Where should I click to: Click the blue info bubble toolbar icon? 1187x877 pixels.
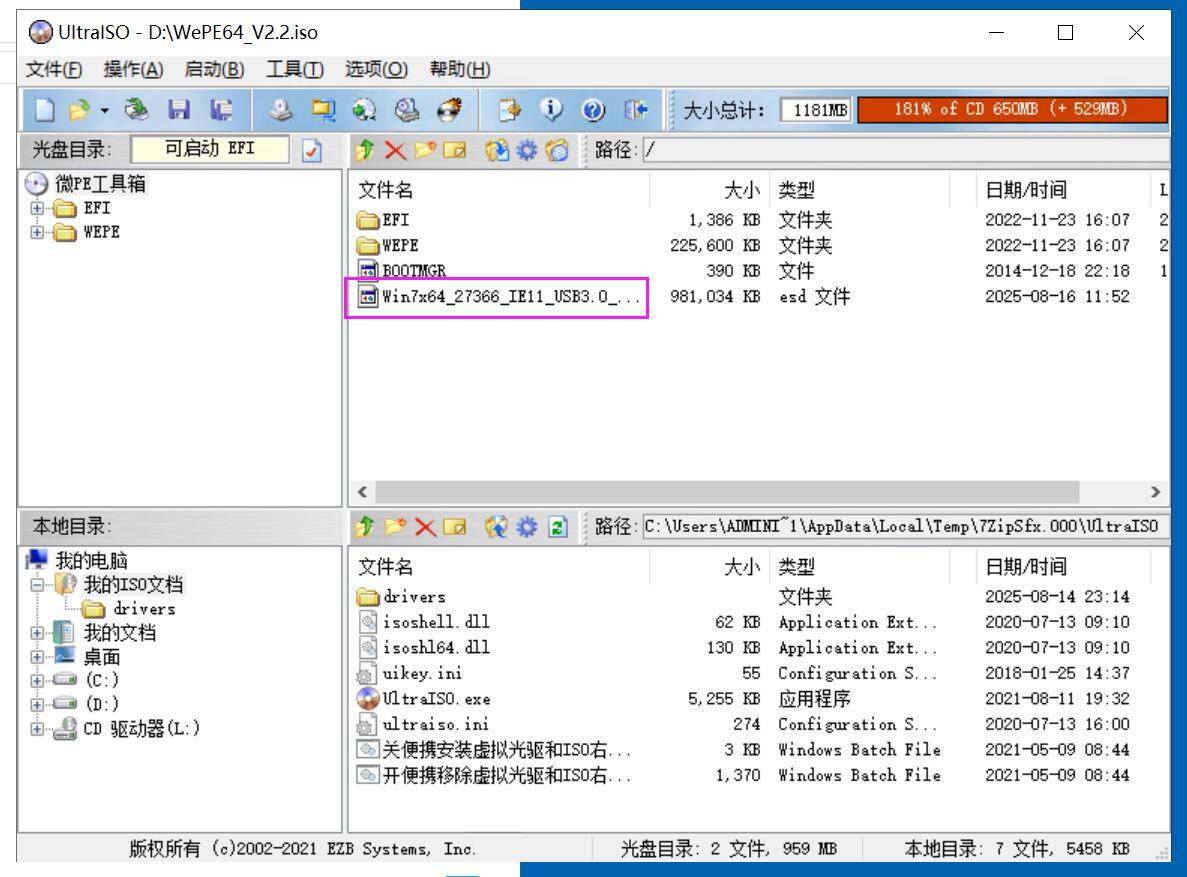point(551,111)
